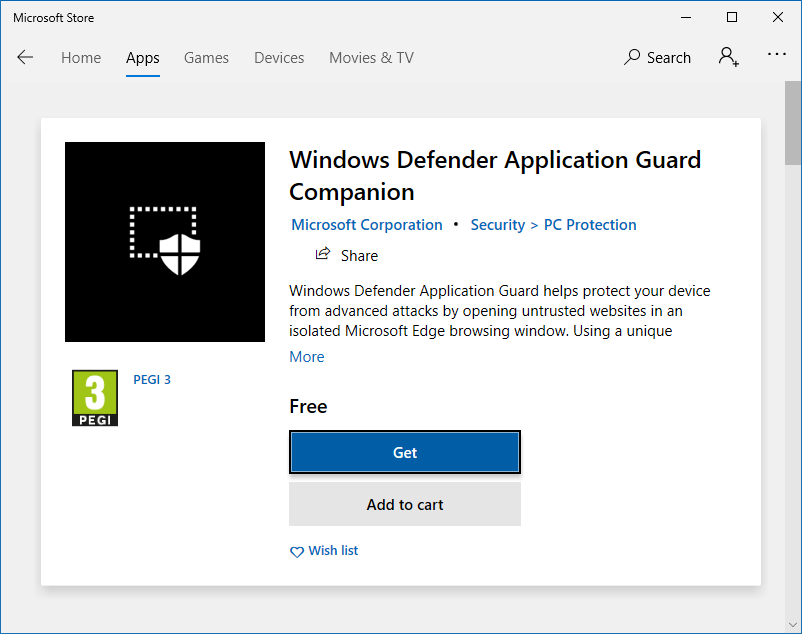The width and height of the screenshot is (802, 634).
Task: Click the Windows Defender shield app logo
Action: pos(164,241)
